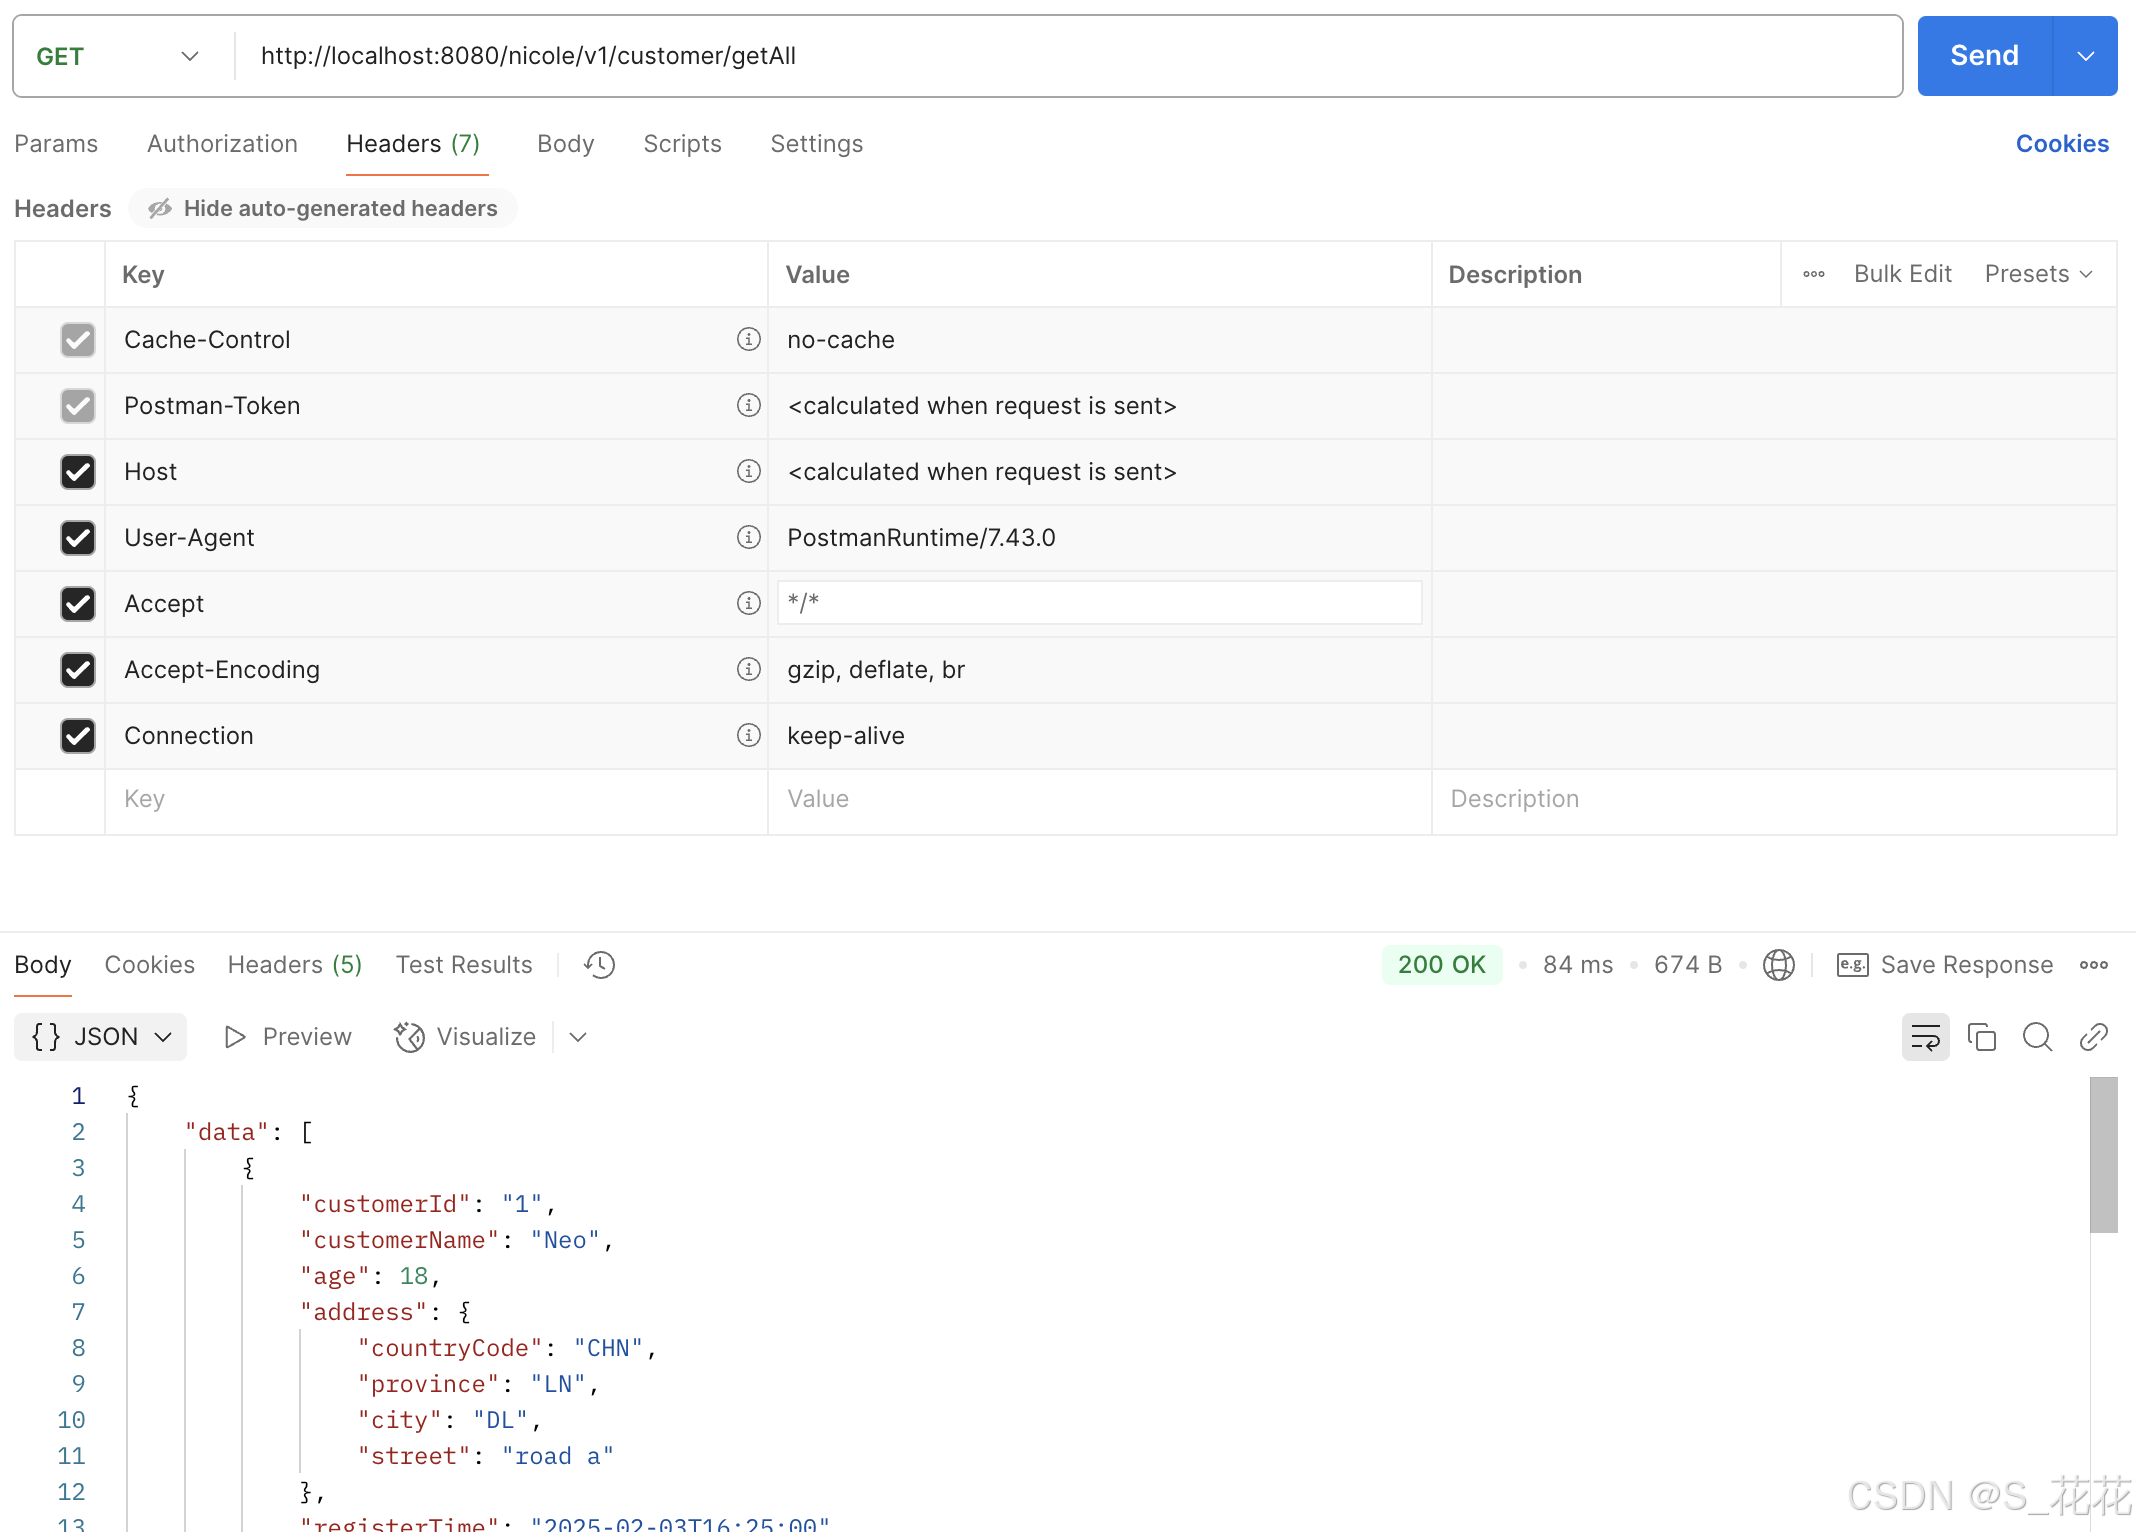Open the headers table options ellipsis
2136x1532 pixels.
[x=1813, y=274]
